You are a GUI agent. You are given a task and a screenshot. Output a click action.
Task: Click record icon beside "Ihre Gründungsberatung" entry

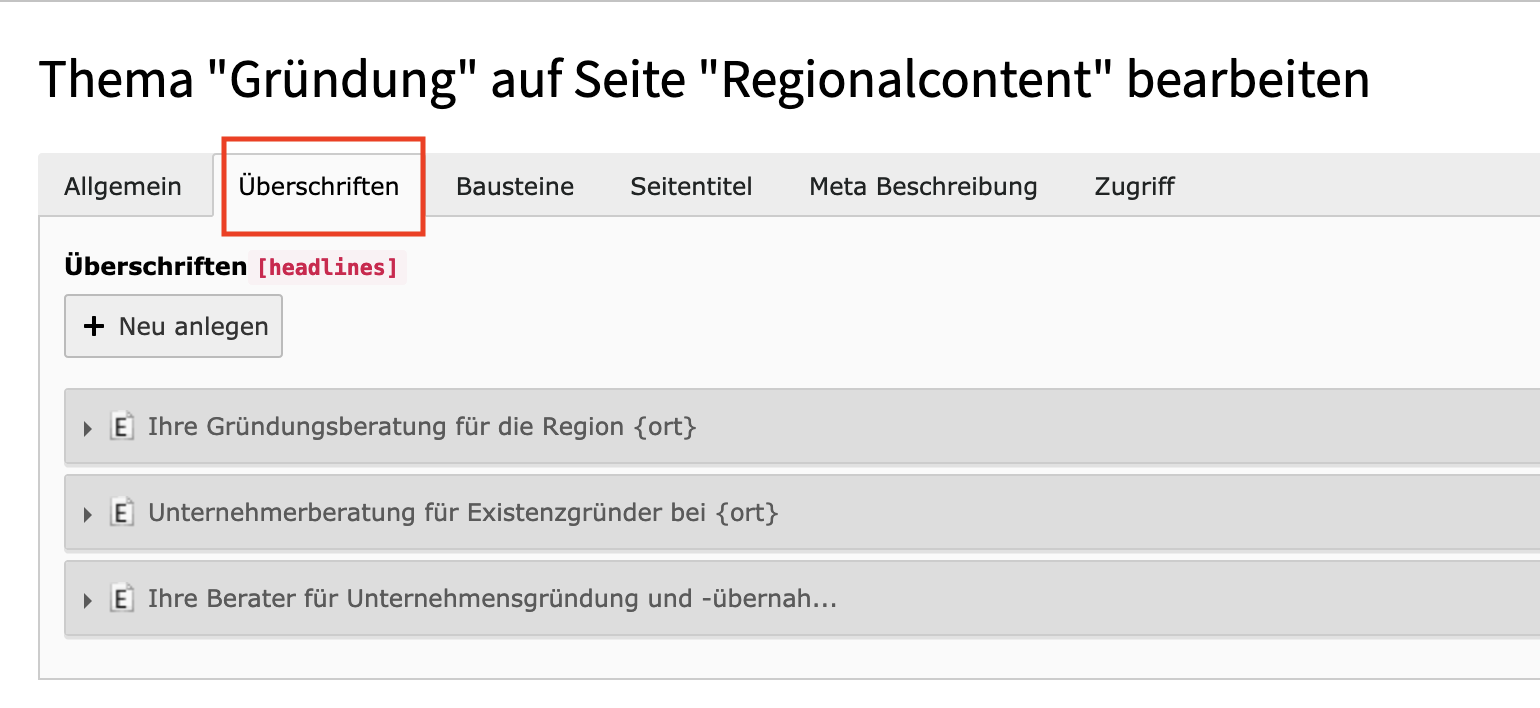pyautogui.click(x=122, y=427)
